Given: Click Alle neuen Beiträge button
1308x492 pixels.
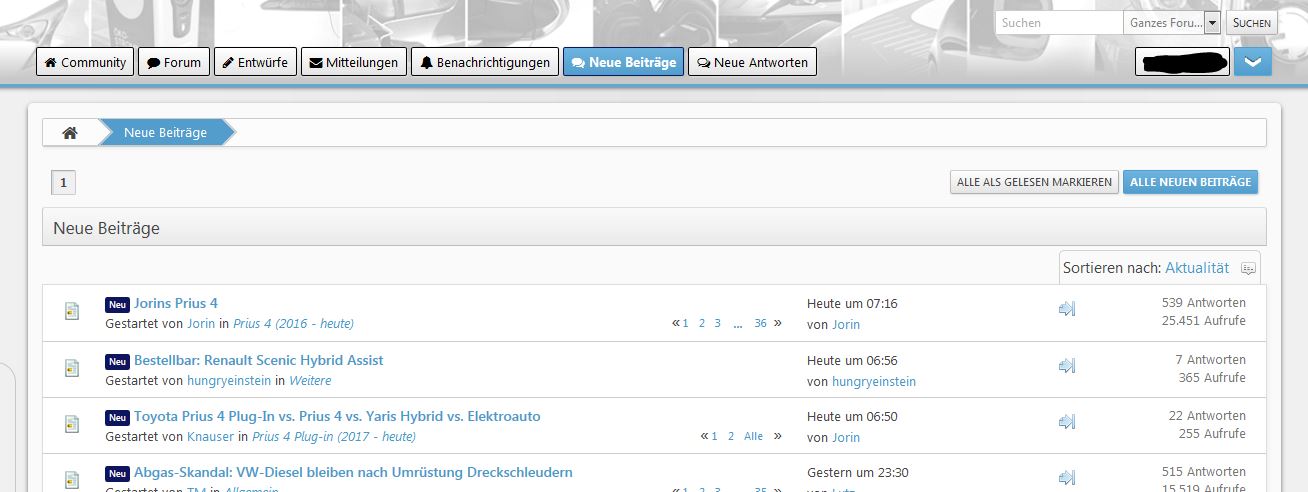Looking at the screenshot, I should 1190,182.
